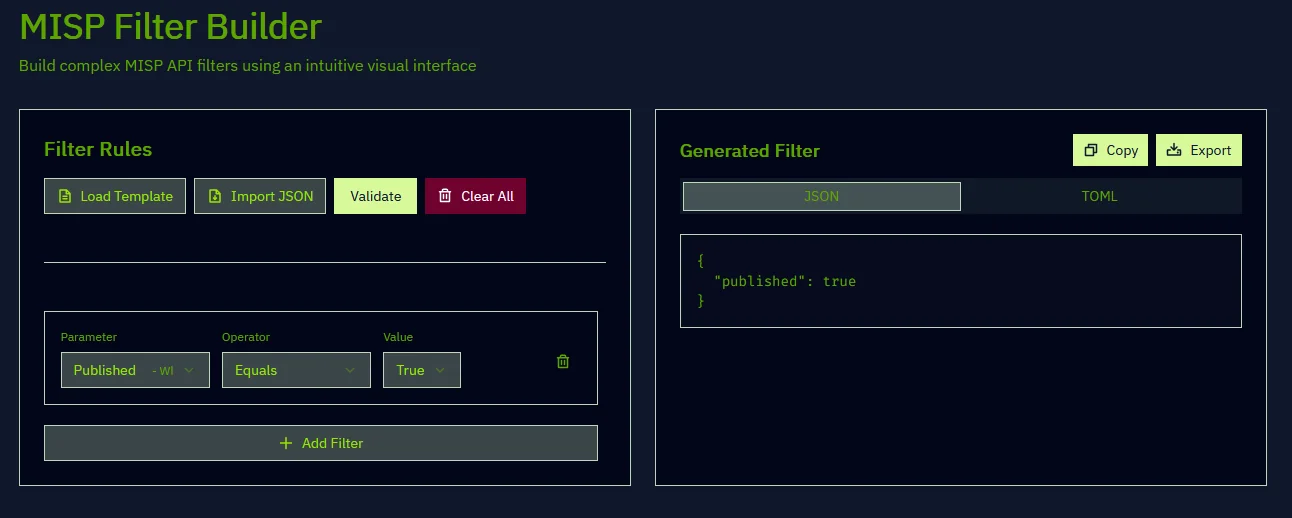Click the Filter Rules heading

98,149
